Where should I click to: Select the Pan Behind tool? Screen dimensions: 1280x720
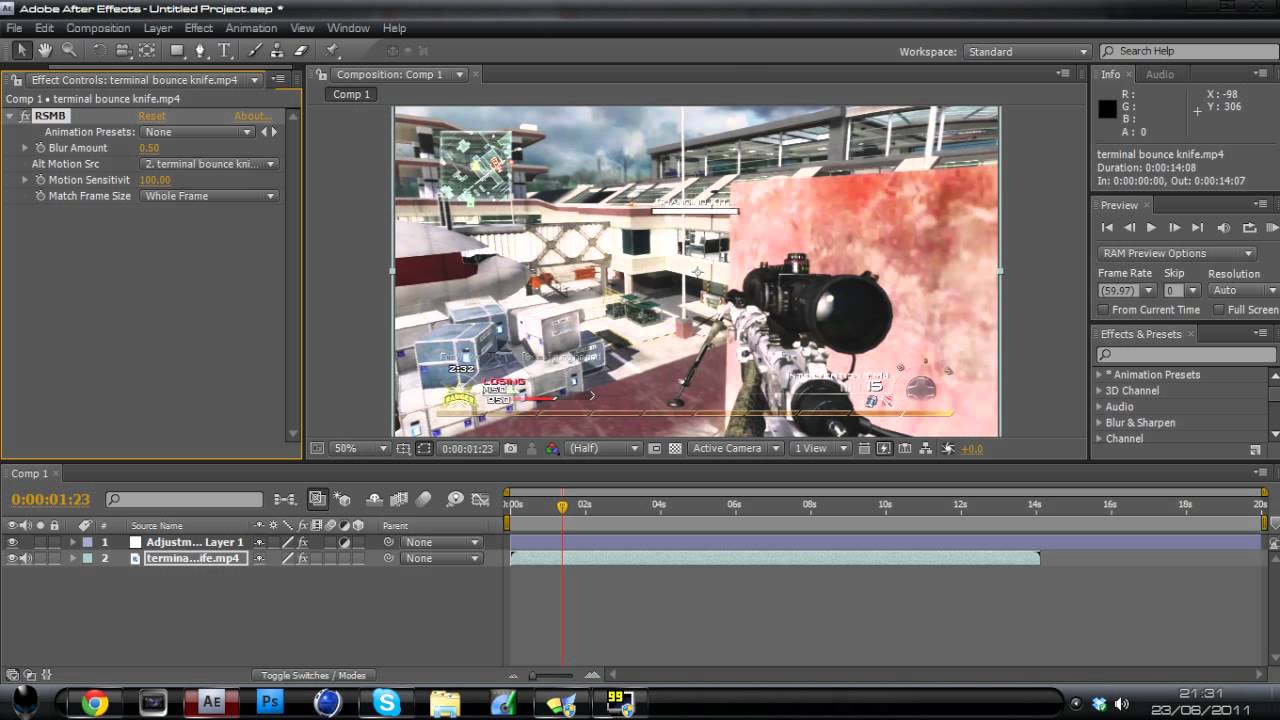coord(147,50)
